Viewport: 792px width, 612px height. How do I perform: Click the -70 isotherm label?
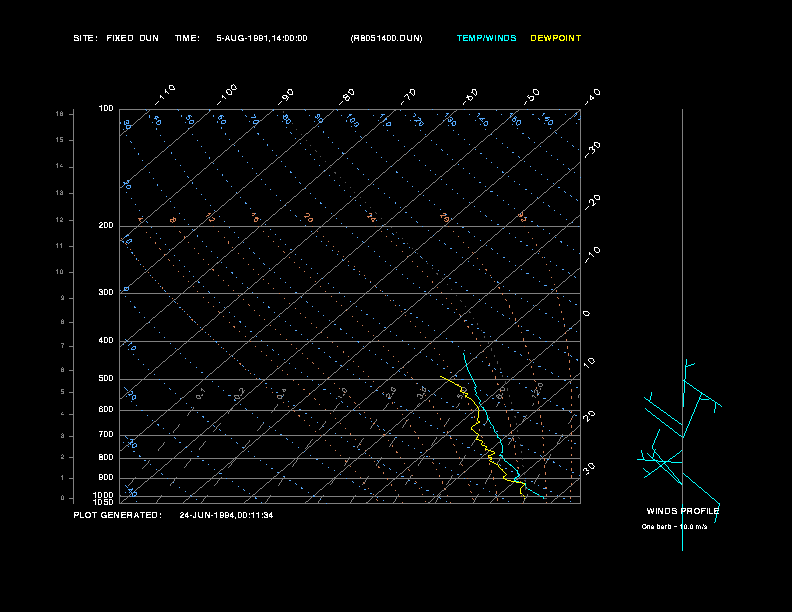pos(409,97)
